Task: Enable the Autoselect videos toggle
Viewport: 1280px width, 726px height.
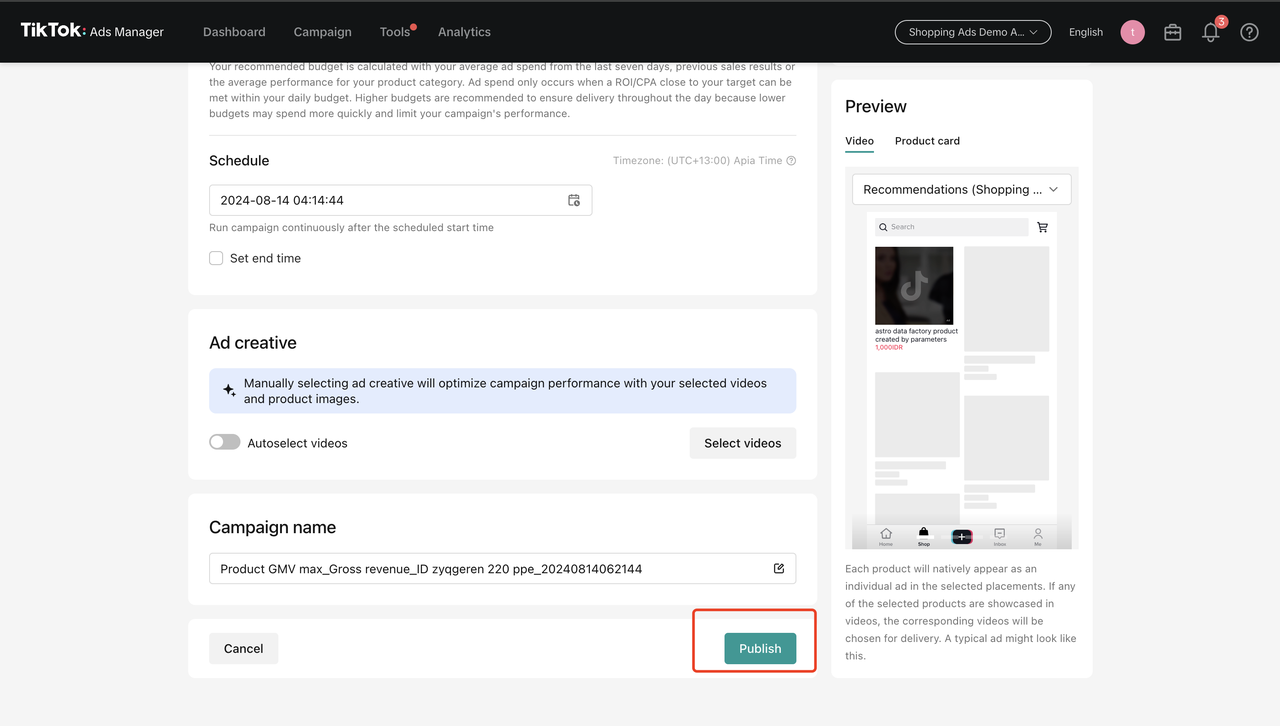Action: 225,442
